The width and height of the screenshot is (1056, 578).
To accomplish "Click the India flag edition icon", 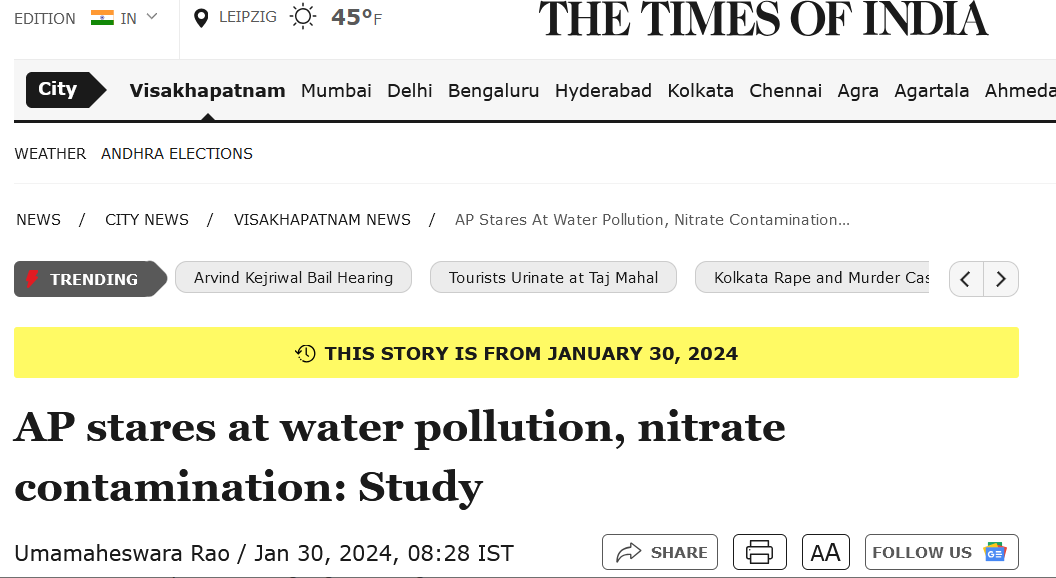I will coord(102,18).
